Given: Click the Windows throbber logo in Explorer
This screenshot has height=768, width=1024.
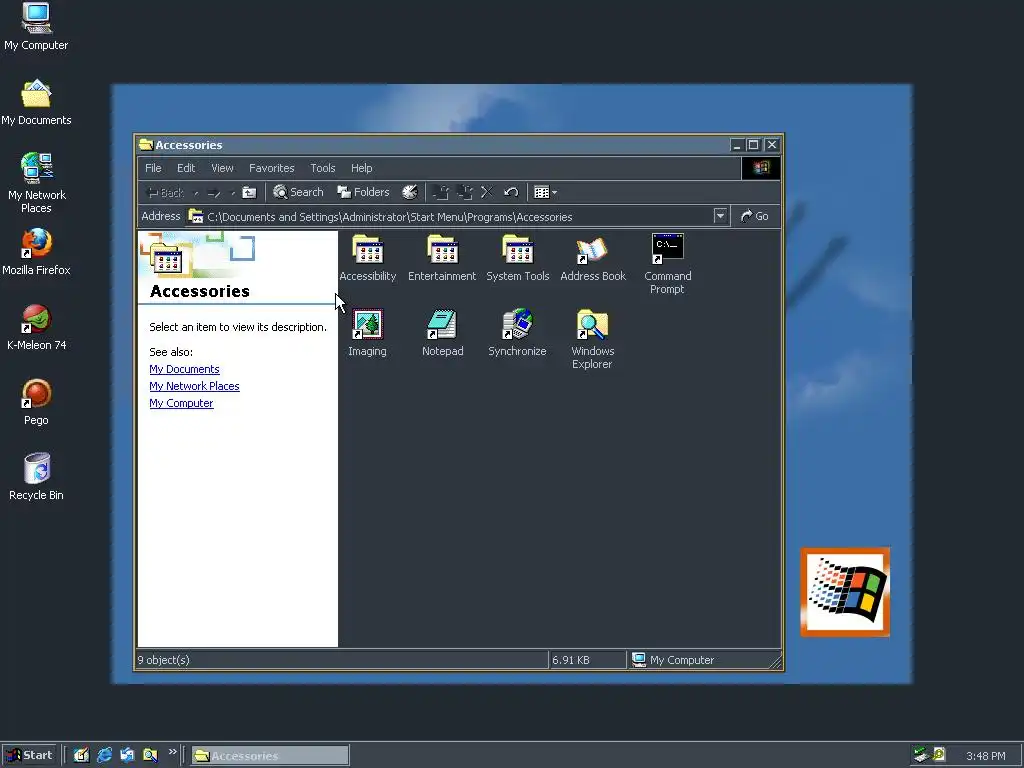Looking at the screenshot, I should (x=761, y=168).
